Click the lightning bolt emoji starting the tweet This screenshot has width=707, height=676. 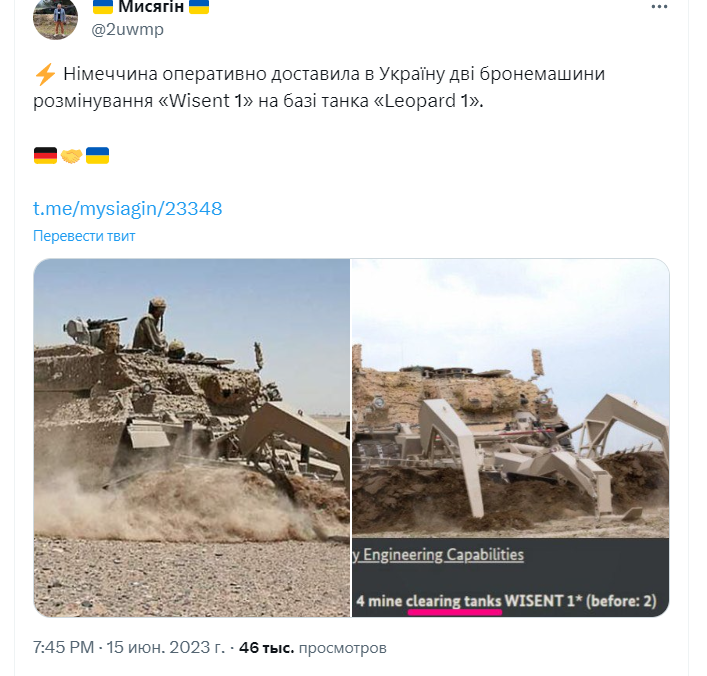[45, 74]
